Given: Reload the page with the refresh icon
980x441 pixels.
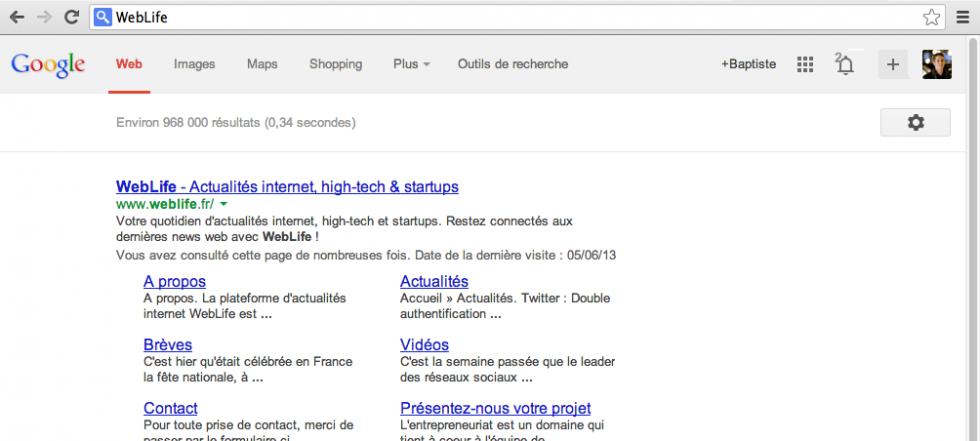Looking at the screenshot, I should click(x=72, y=17).
